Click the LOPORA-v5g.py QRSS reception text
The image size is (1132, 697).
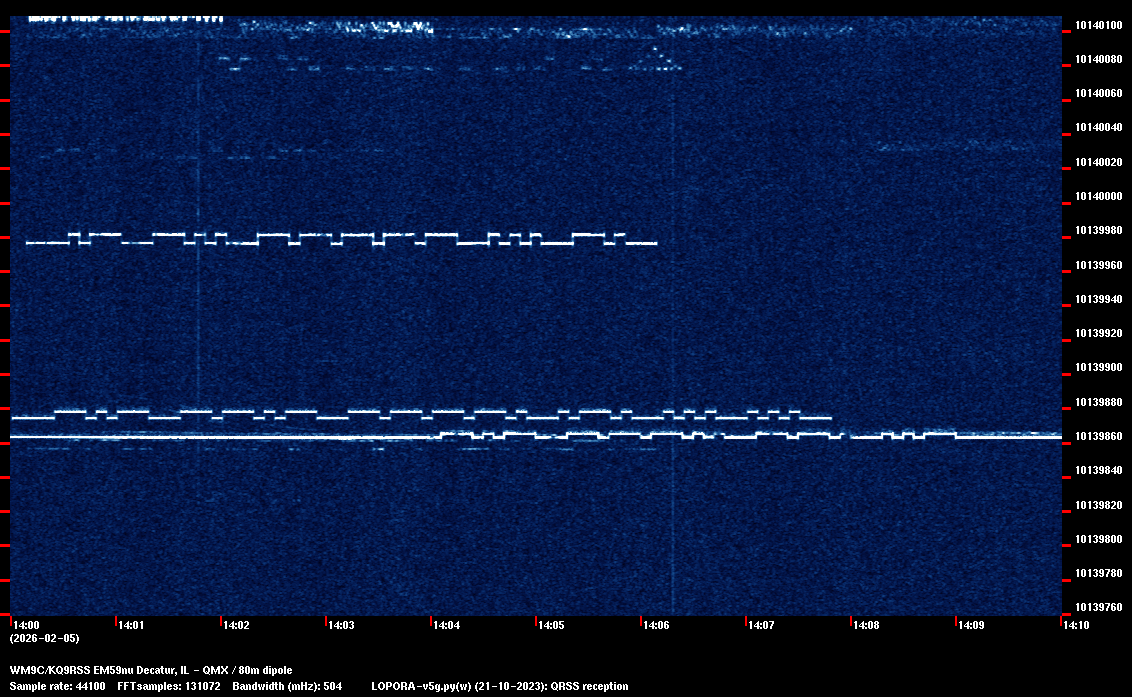pyautogui.click(x=499, y=687)
